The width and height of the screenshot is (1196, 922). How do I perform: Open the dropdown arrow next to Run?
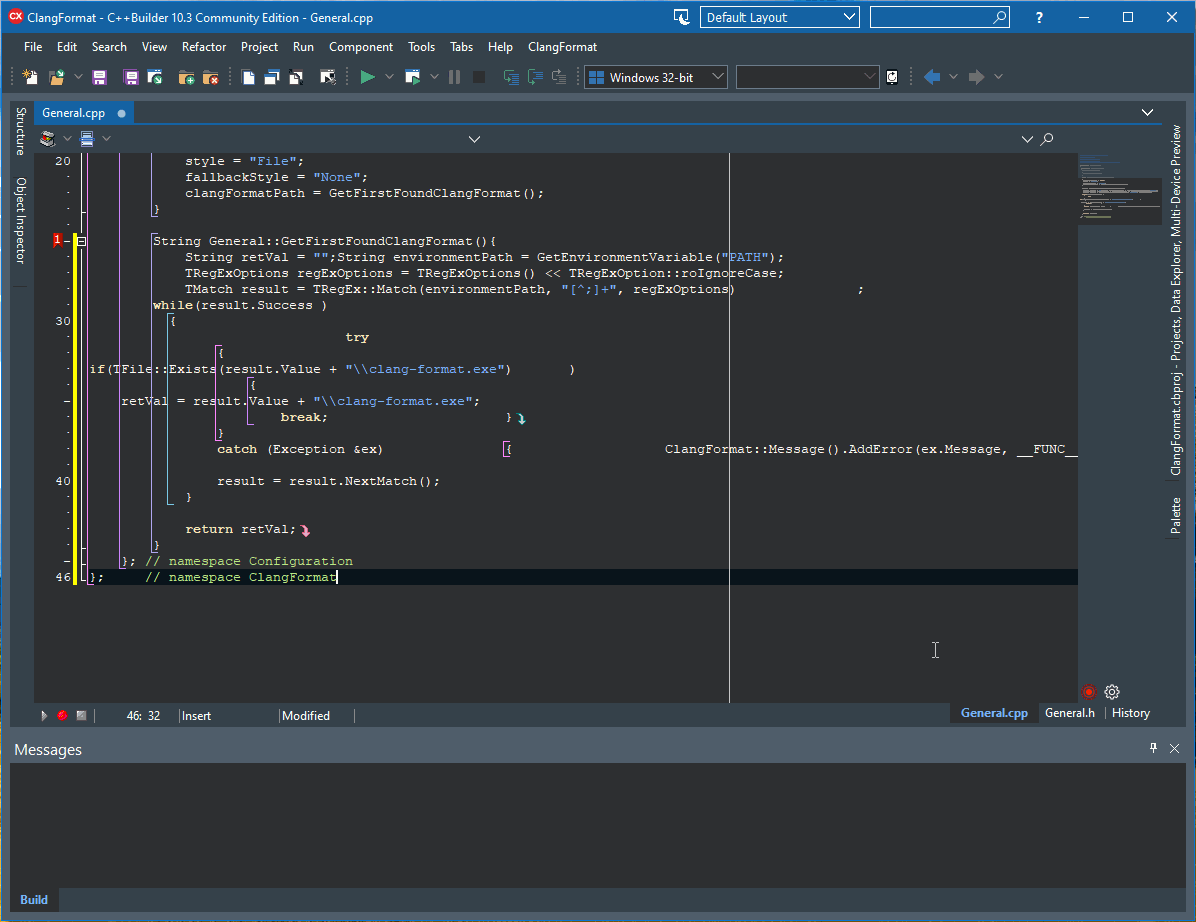(390, 77)
